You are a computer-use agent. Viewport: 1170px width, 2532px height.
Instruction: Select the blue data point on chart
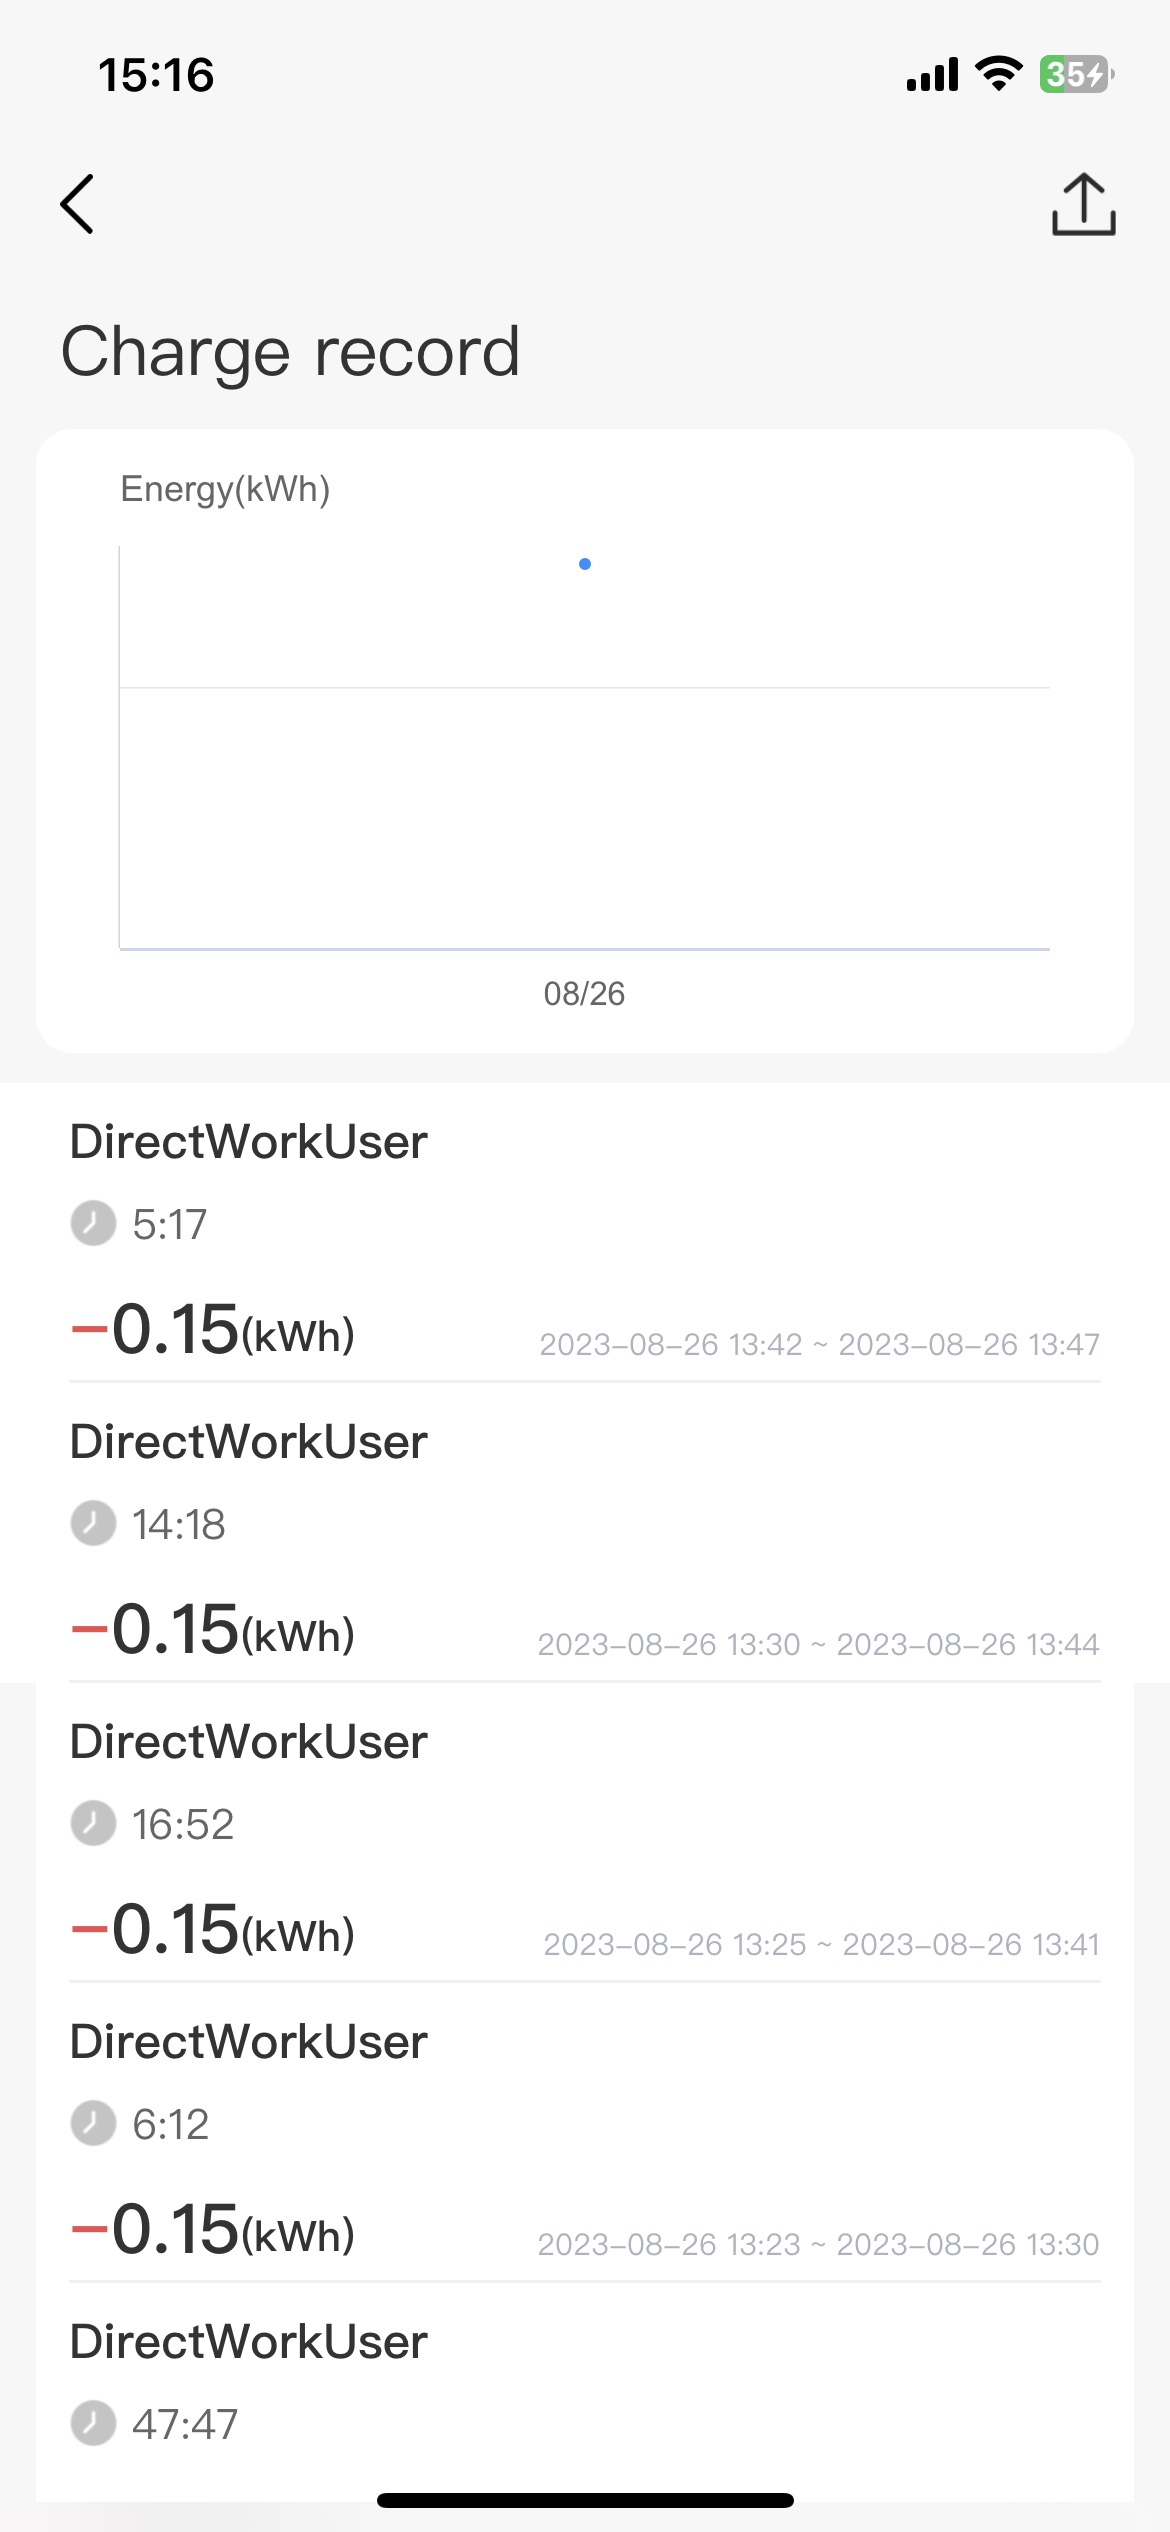(585, 564)
